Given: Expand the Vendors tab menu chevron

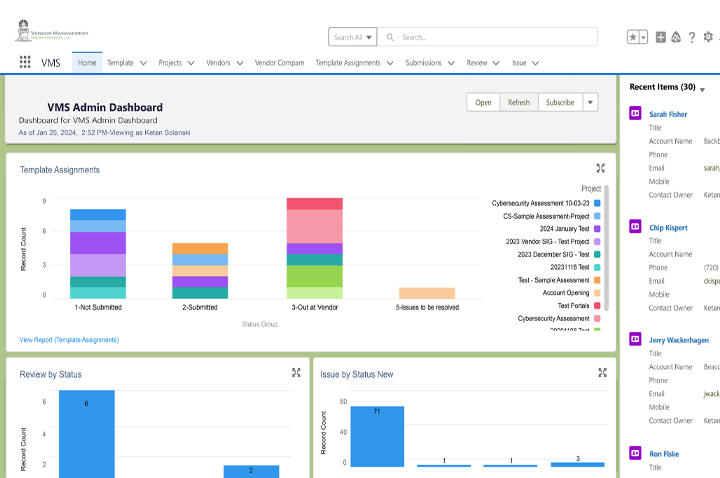Looking at the screenshot, I should [239, 63].
